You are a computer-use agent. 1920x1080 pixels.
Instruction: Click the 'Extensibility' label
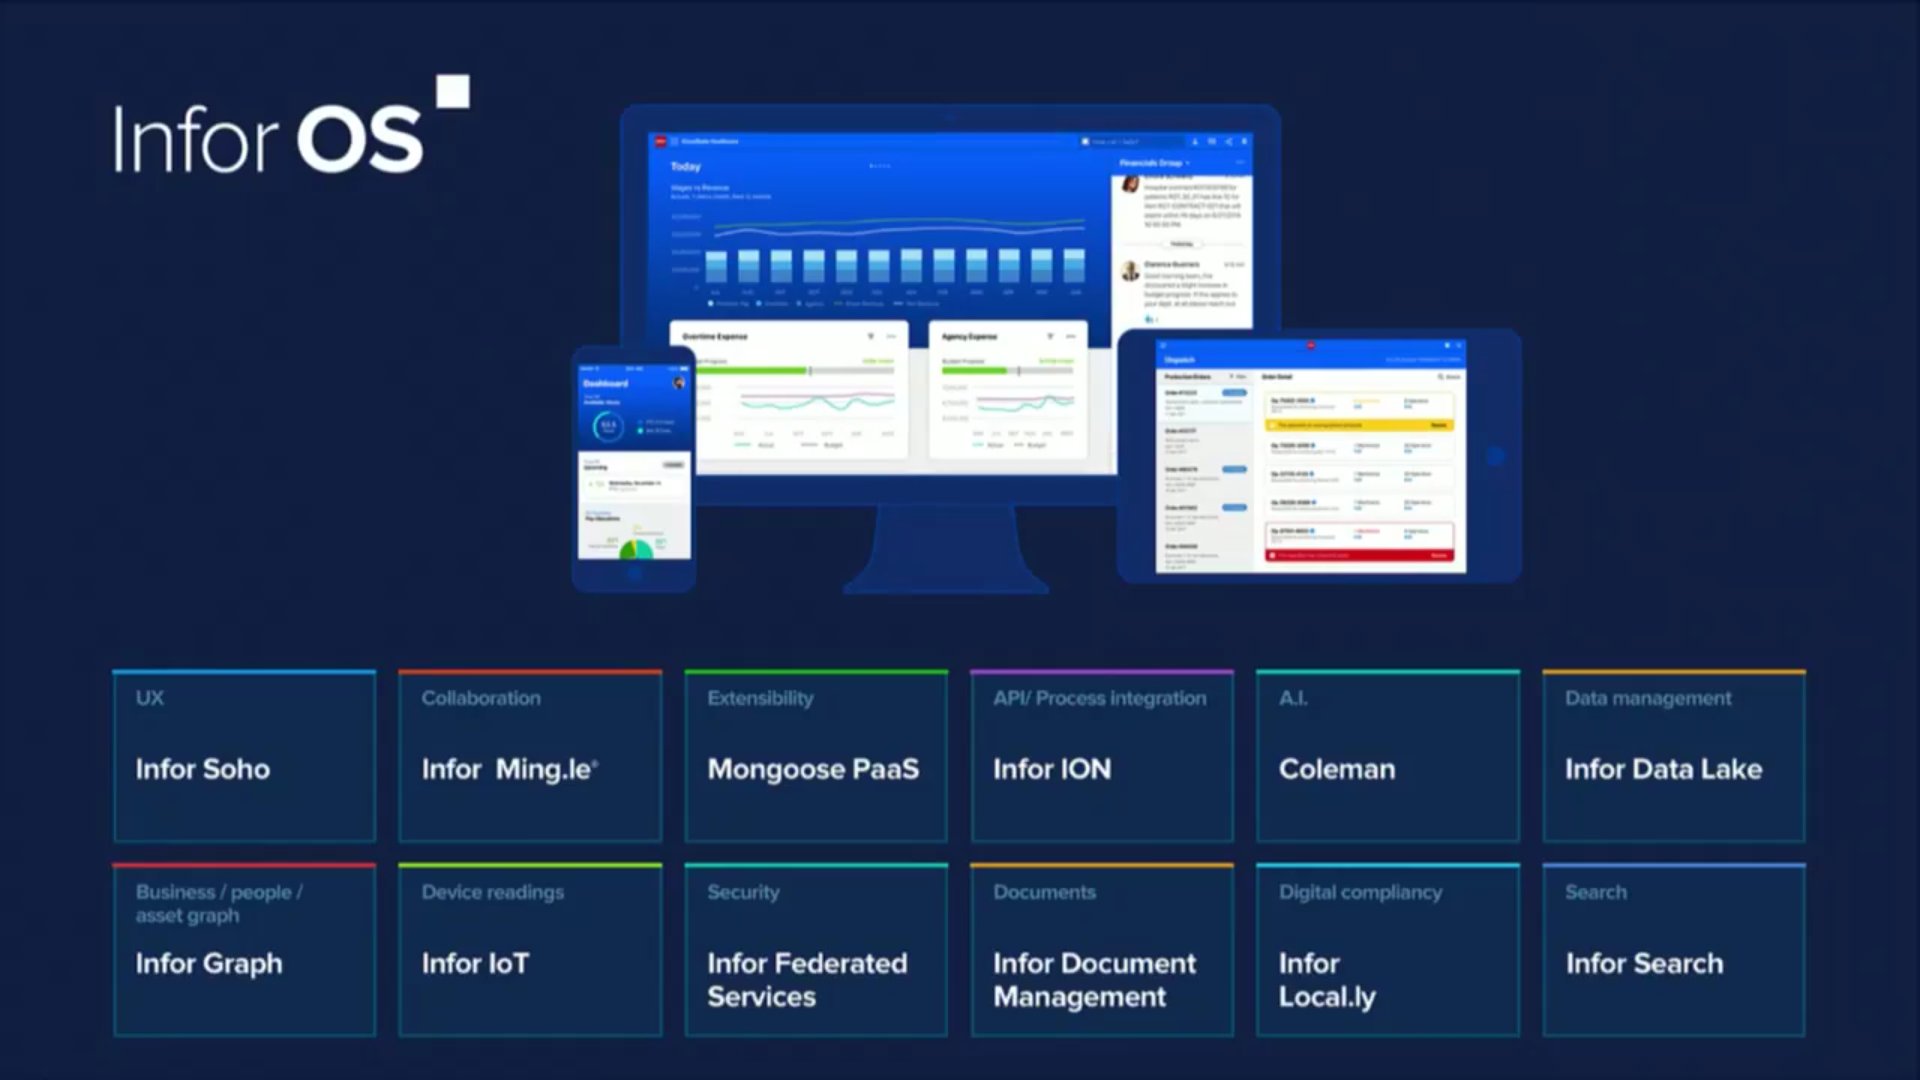[x=760, y=698]
